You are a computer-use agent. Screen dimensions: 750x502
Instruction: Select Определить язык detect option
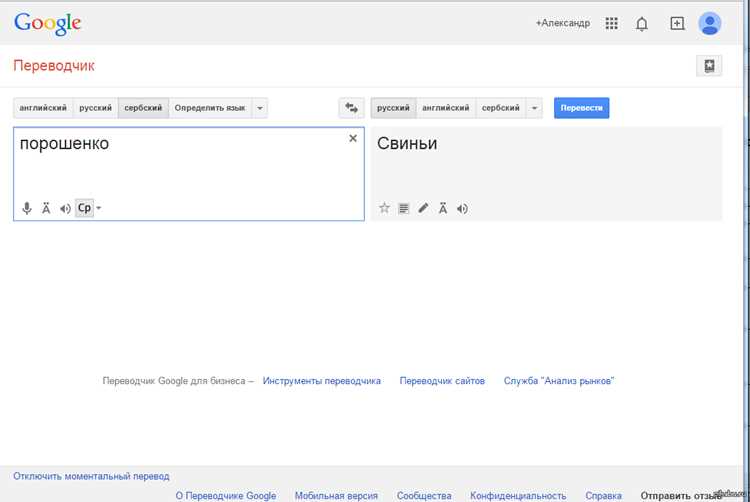[x=210, y=108]
